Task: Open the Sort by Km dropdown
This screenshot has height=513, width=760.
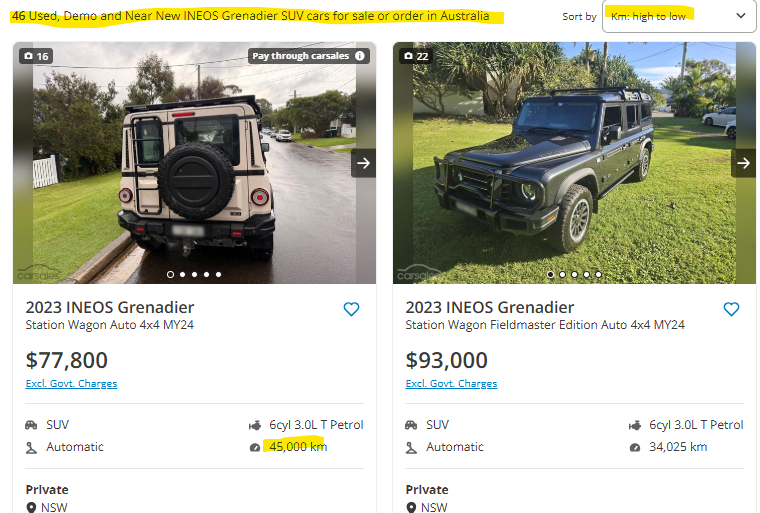Action: (679, 16)
